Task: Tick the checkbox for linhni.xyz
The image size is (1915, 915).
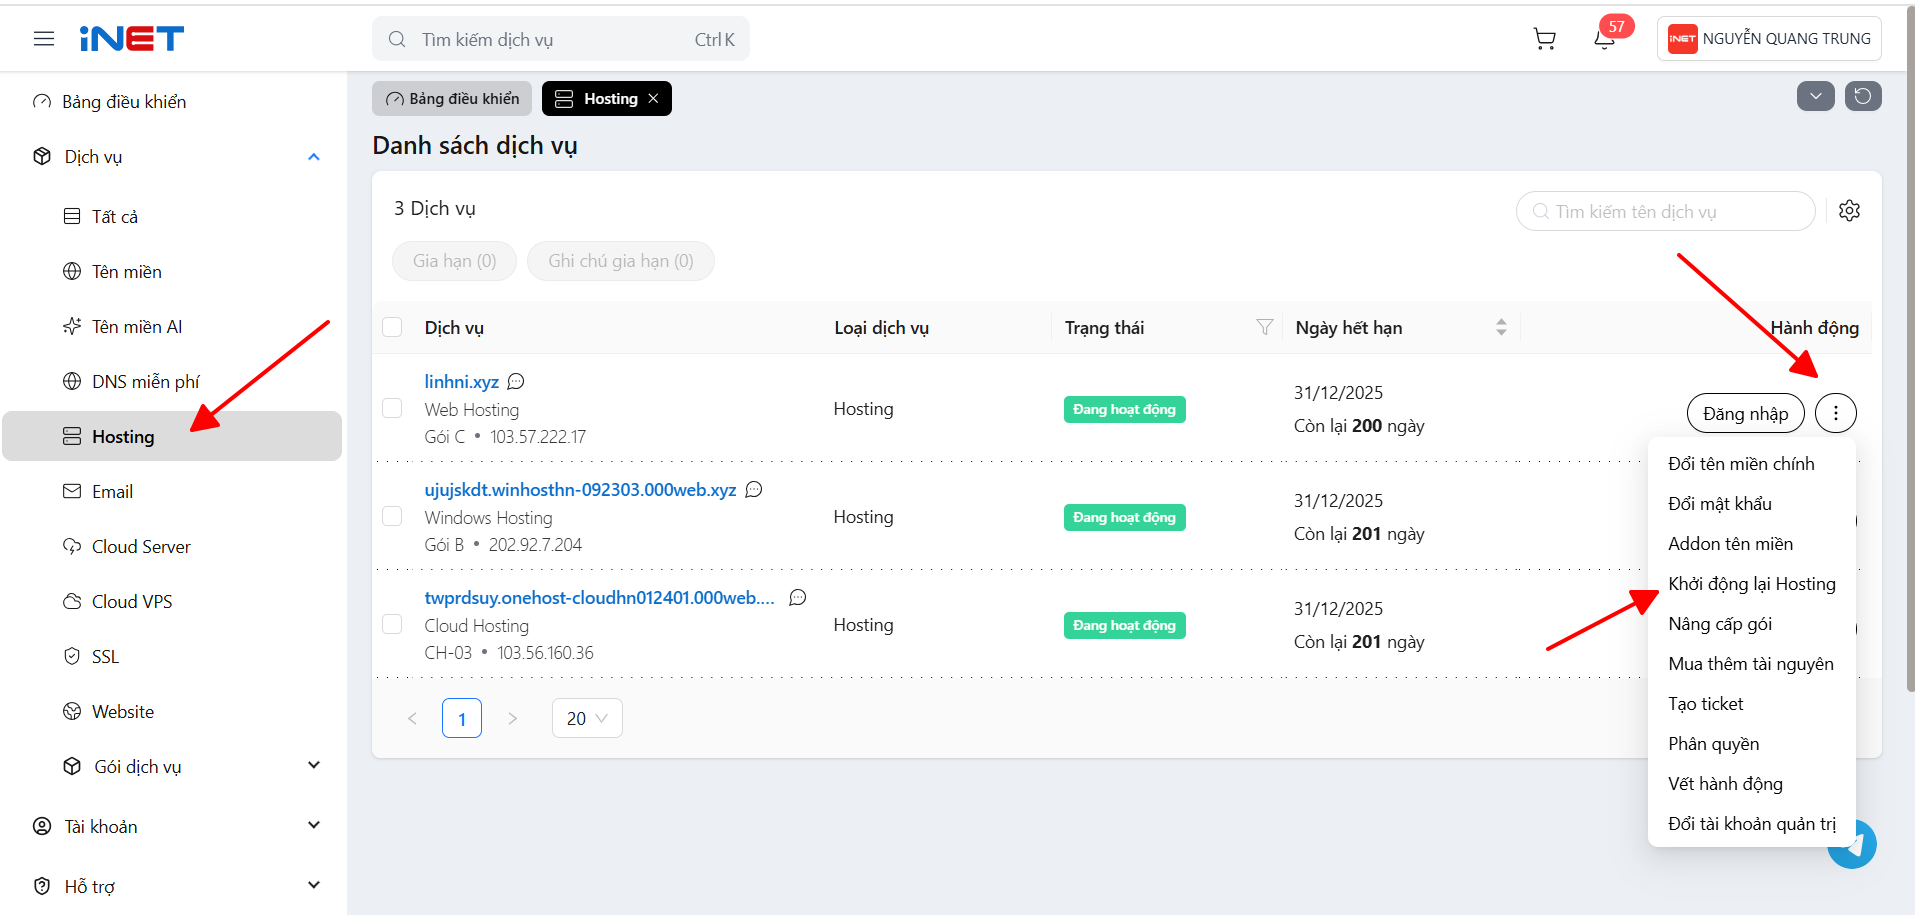Action: coord(392,408)
